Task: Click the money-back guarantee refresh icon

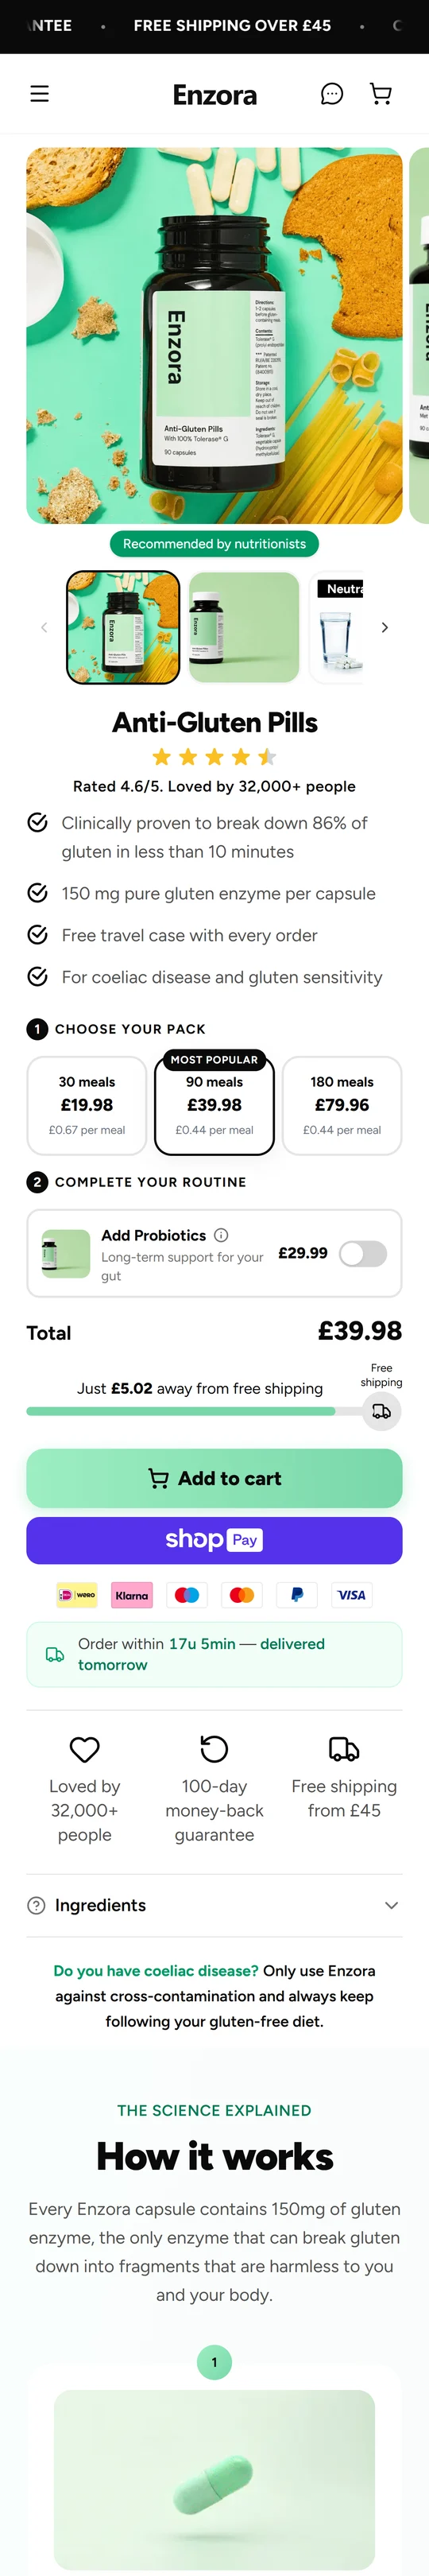Action: (214, 1748)
